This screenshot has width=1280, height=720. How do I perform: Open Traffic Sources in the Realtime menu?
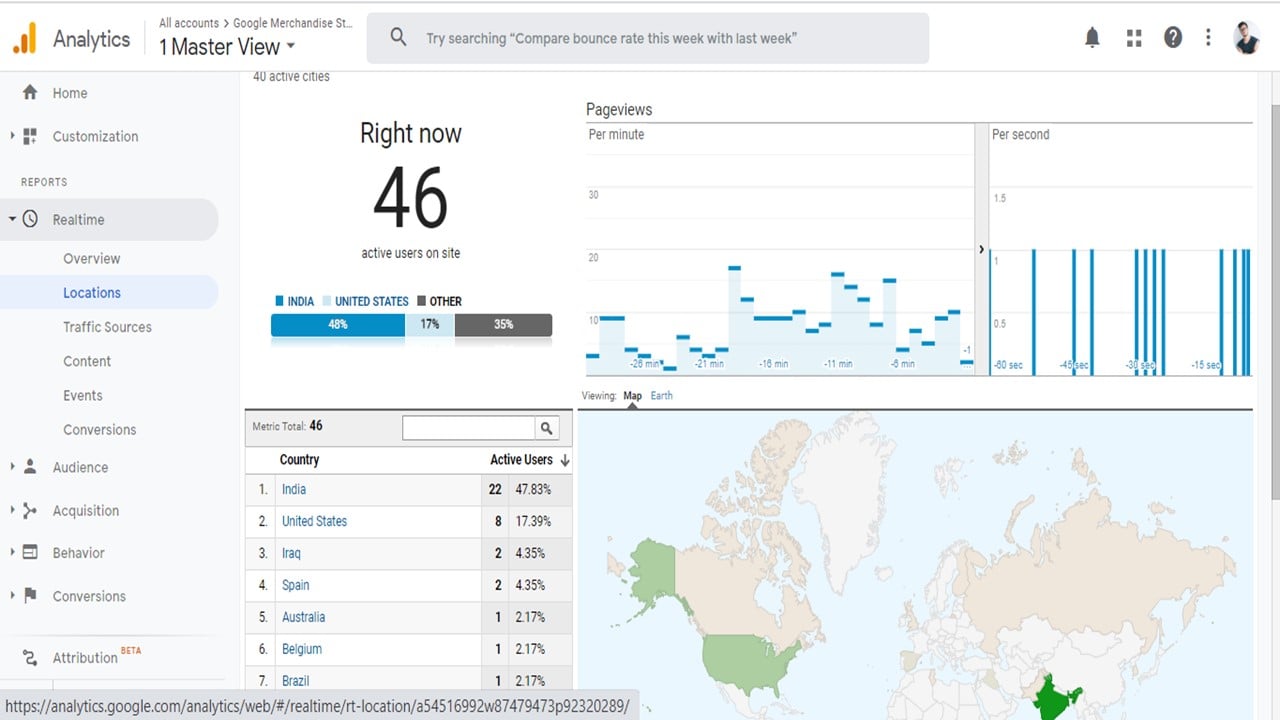[107, 327]
